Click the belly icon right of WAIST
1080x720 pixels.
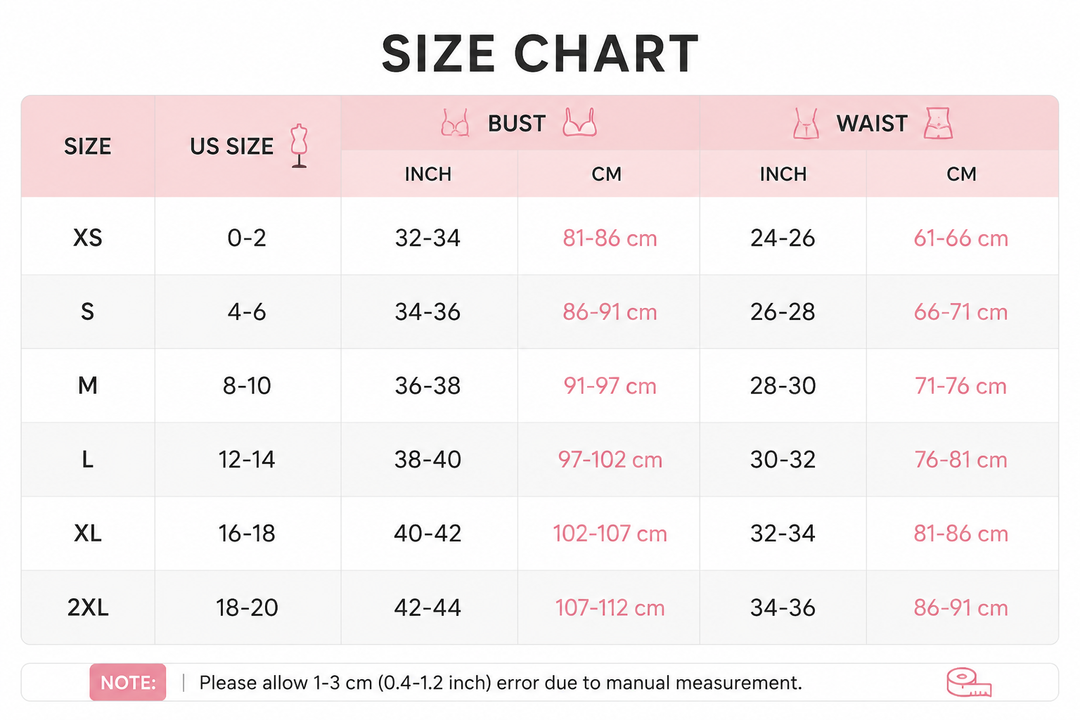(x=938, y=123)
